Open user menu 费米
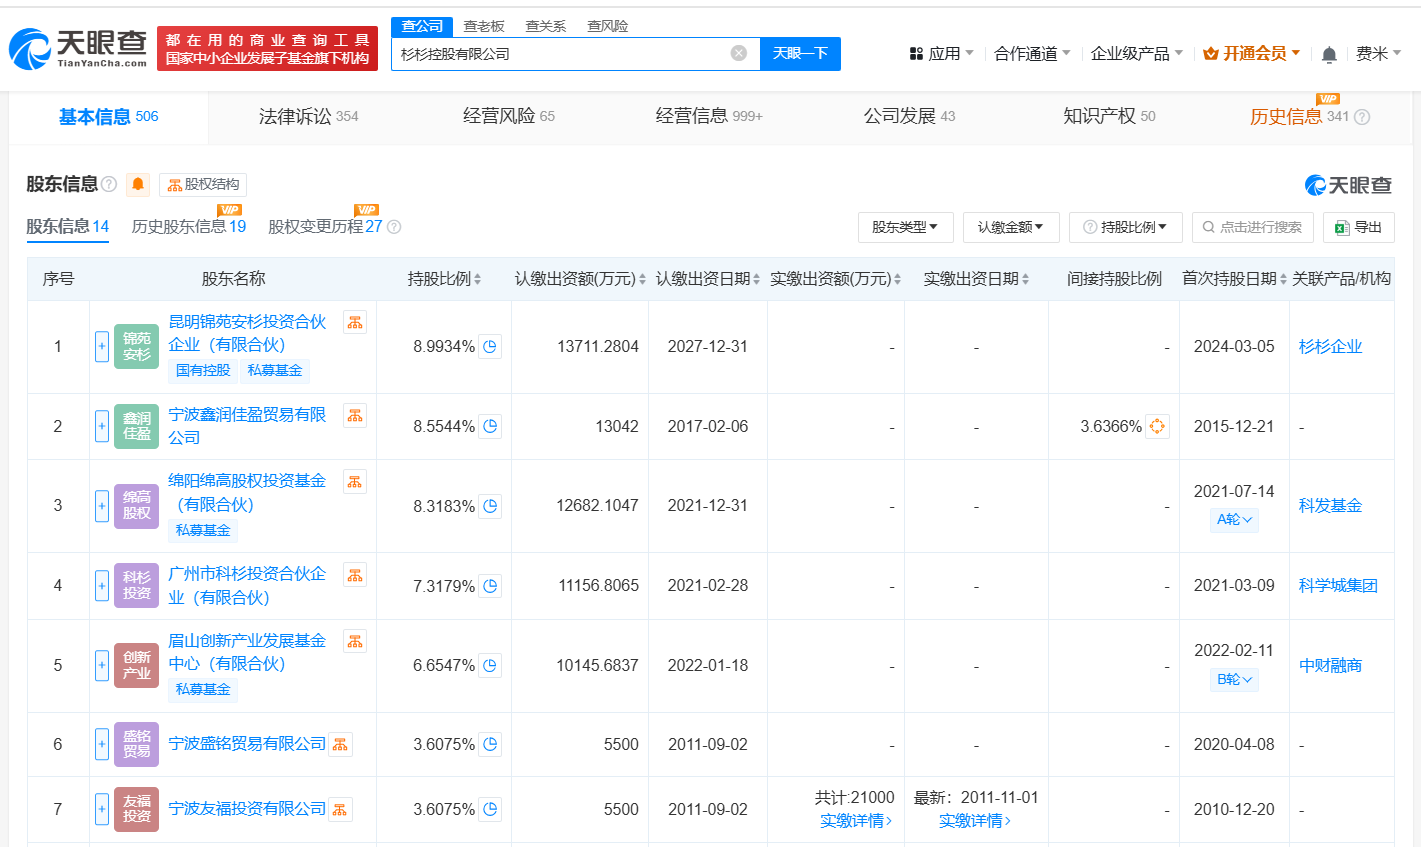The image size is (1421, 847). click(1378, 54)
